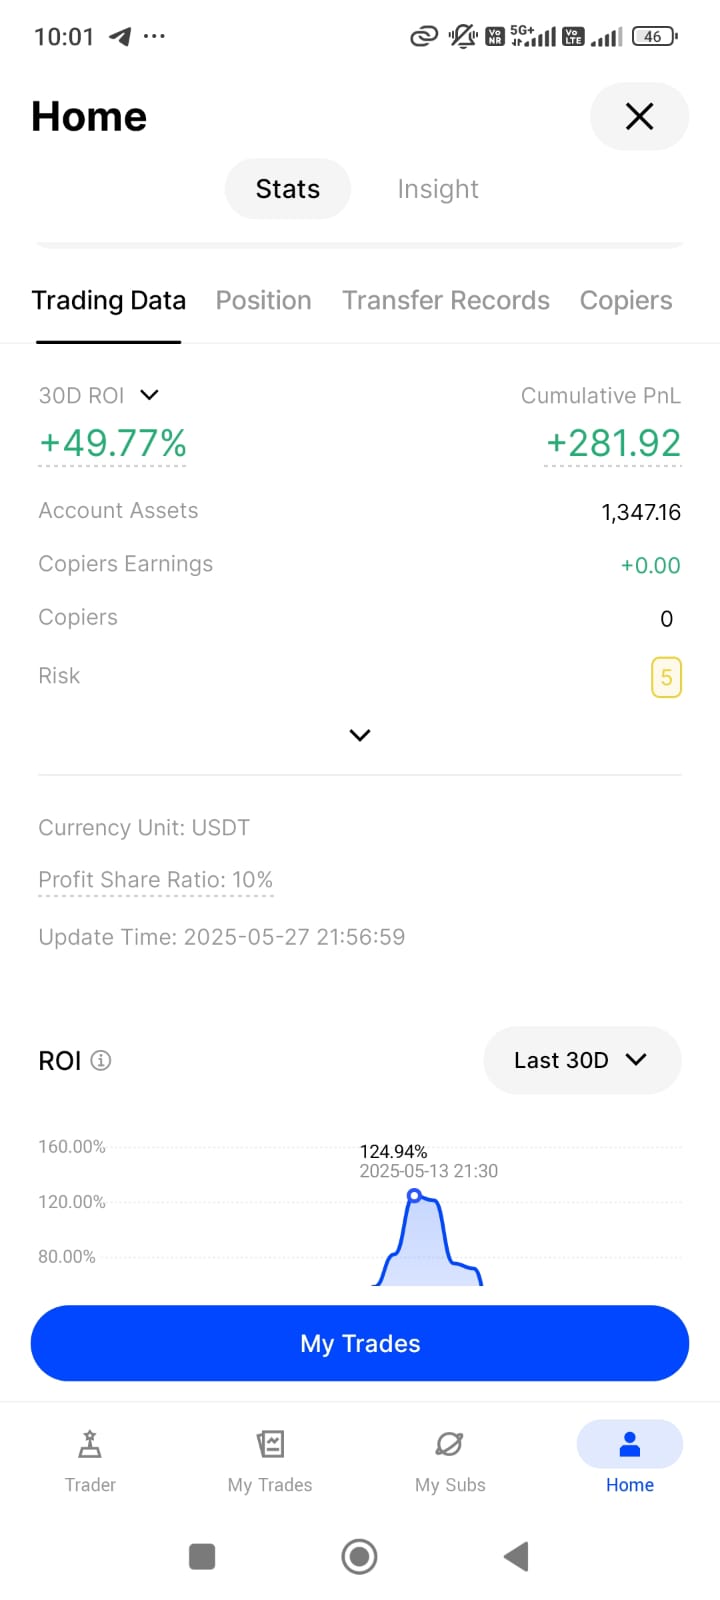Viewport: 720px width, 1600px height.
Task: Tap the Home profile icon
Action: point(630,1445)
